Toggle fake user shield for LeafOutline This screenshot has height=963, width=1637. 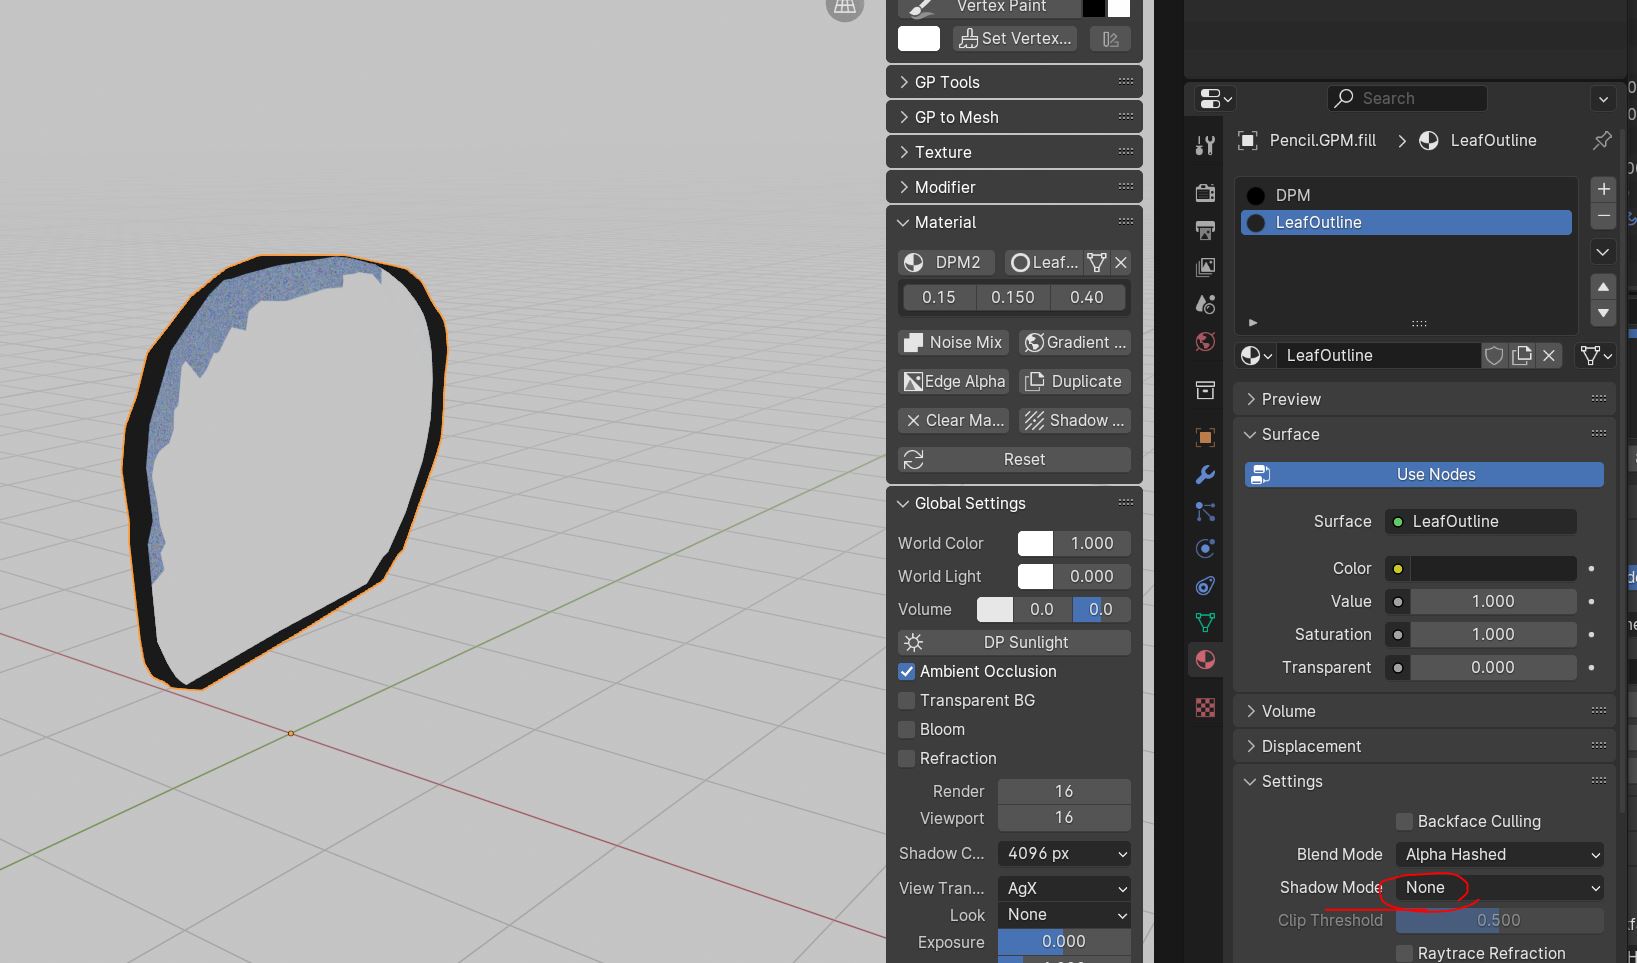1494,355
